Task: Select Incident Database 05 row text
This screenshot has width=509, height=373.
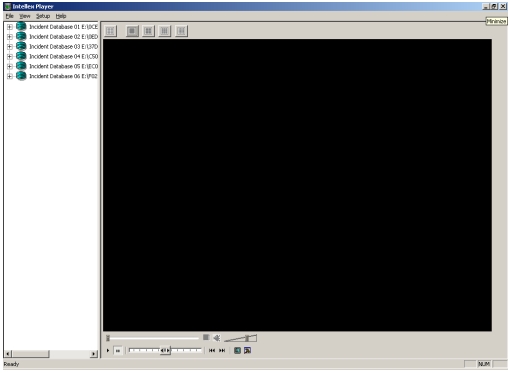Action: 63,66
